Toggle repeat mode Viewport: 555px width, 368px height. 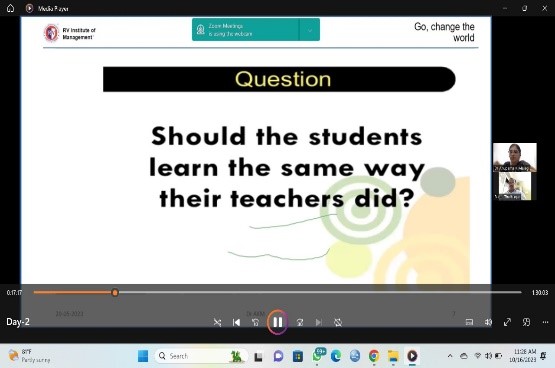click(338, 322)
